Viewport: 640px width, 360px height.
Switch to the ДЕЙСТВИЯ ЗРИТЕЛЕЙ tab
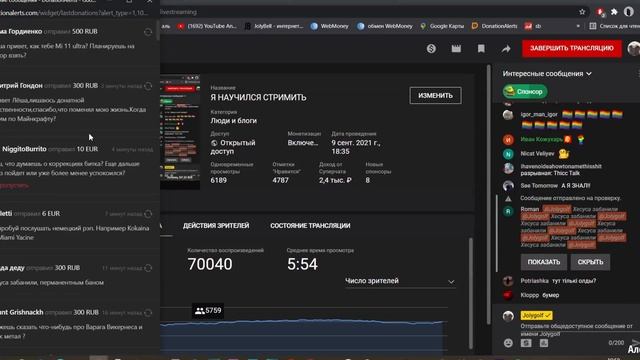tap(216, 226)
